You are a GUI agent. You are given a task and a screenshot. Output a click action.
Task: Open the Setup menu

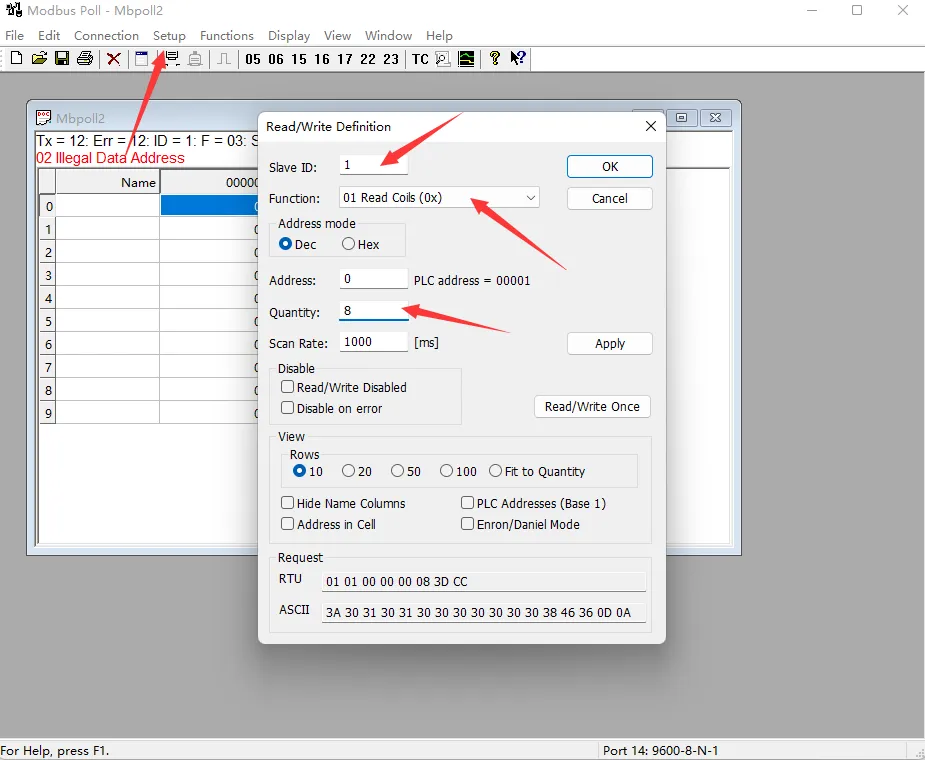click(169, 35)
